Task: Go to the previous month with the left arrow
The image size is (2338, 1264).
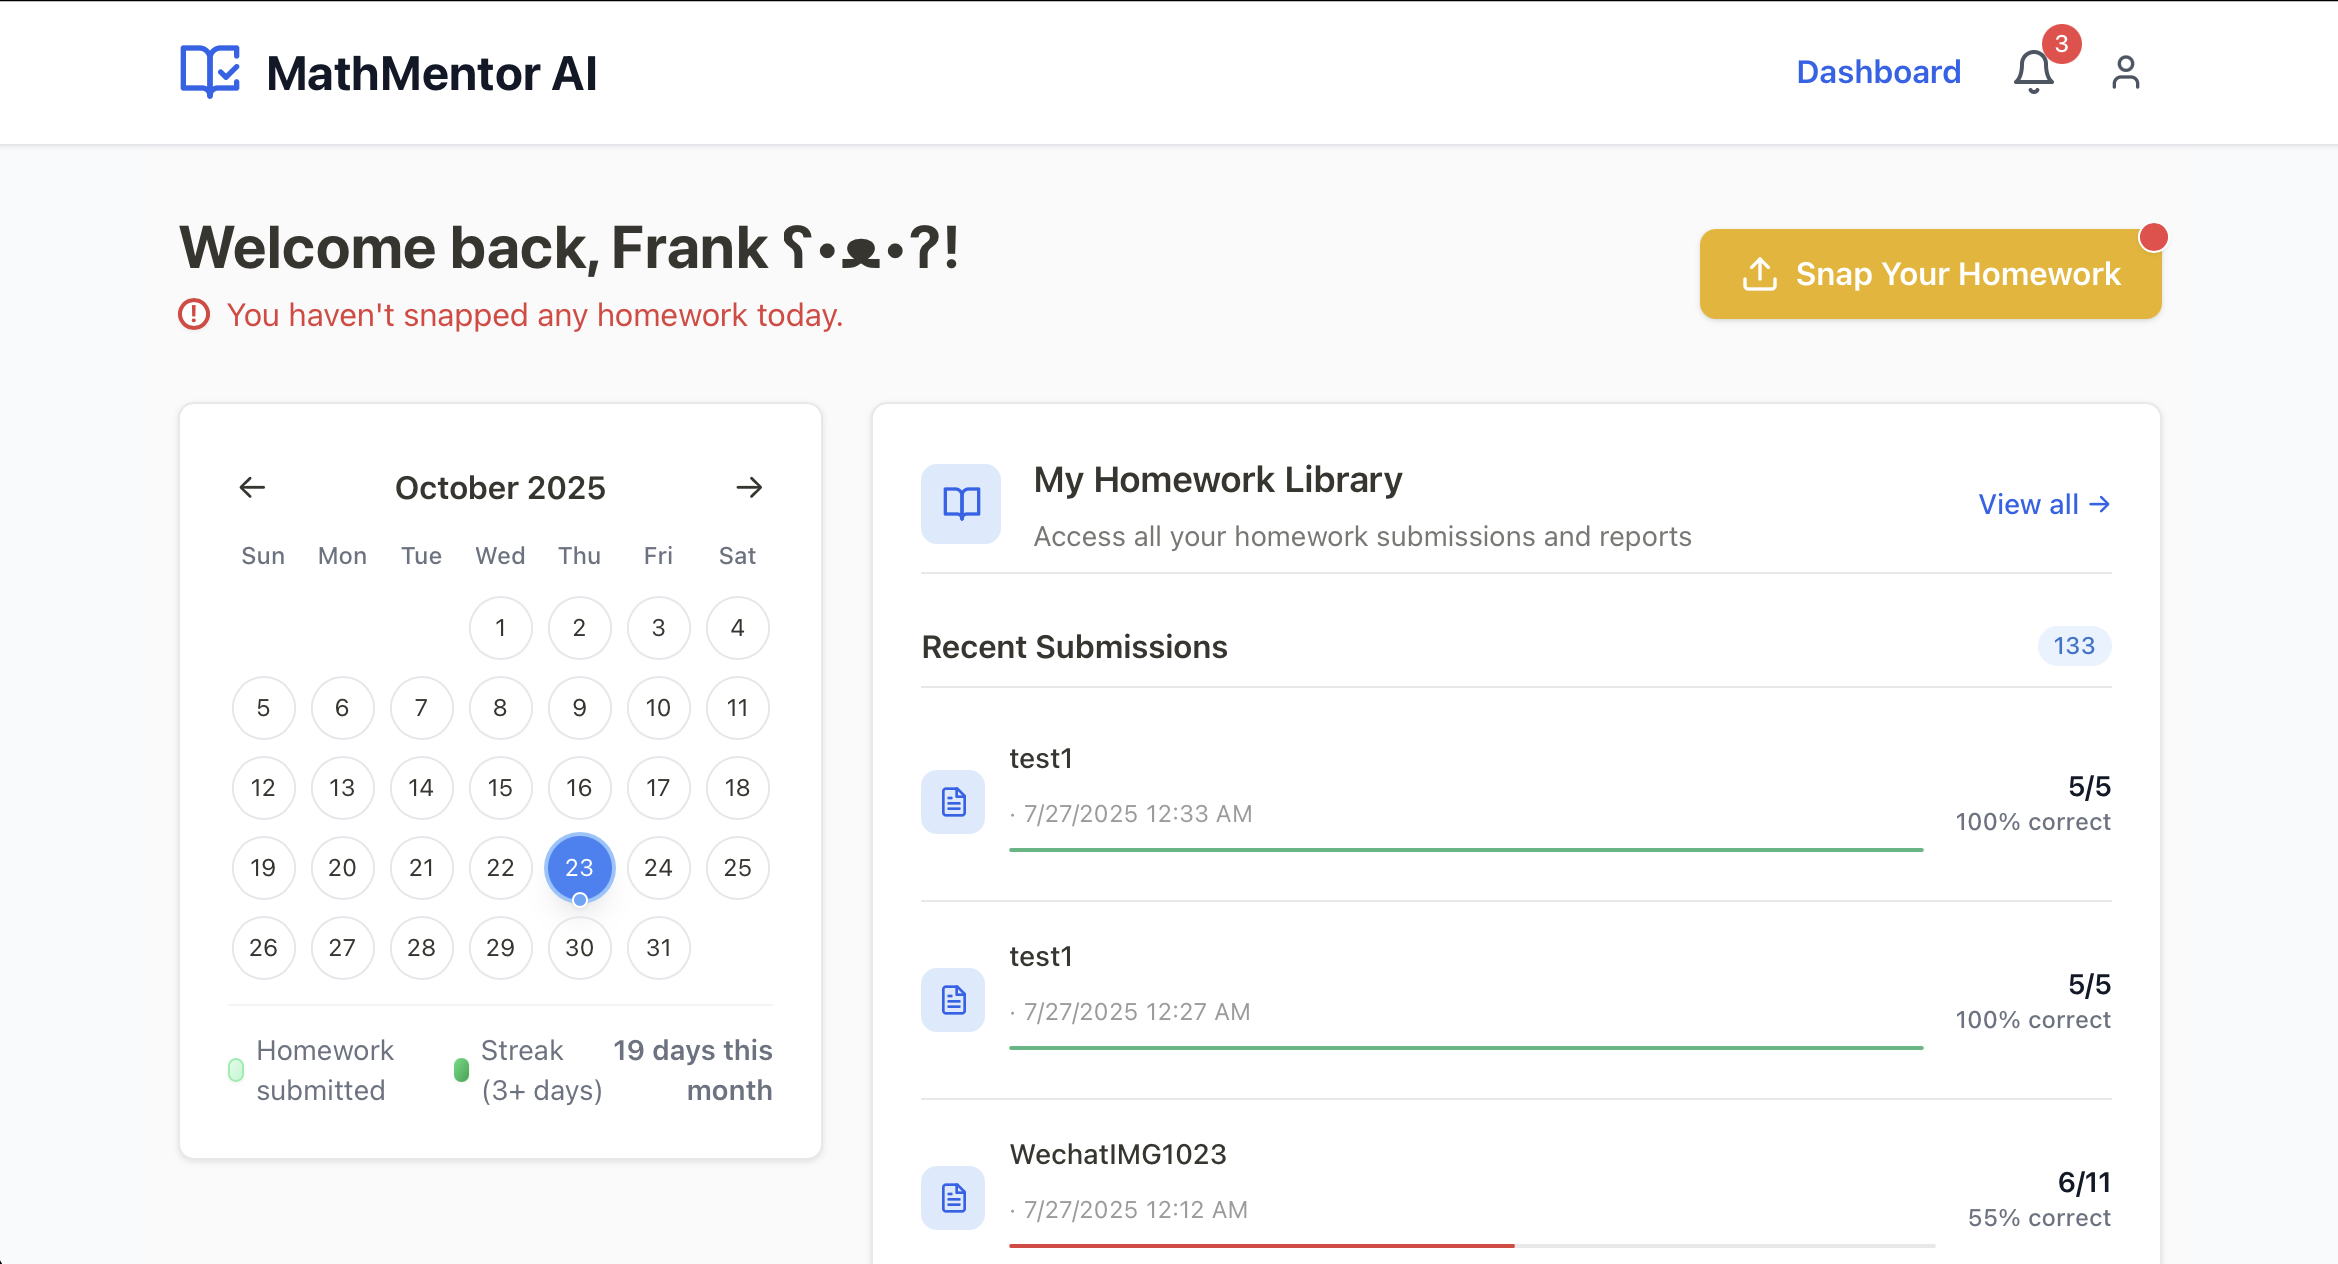Action: point(253,487)
